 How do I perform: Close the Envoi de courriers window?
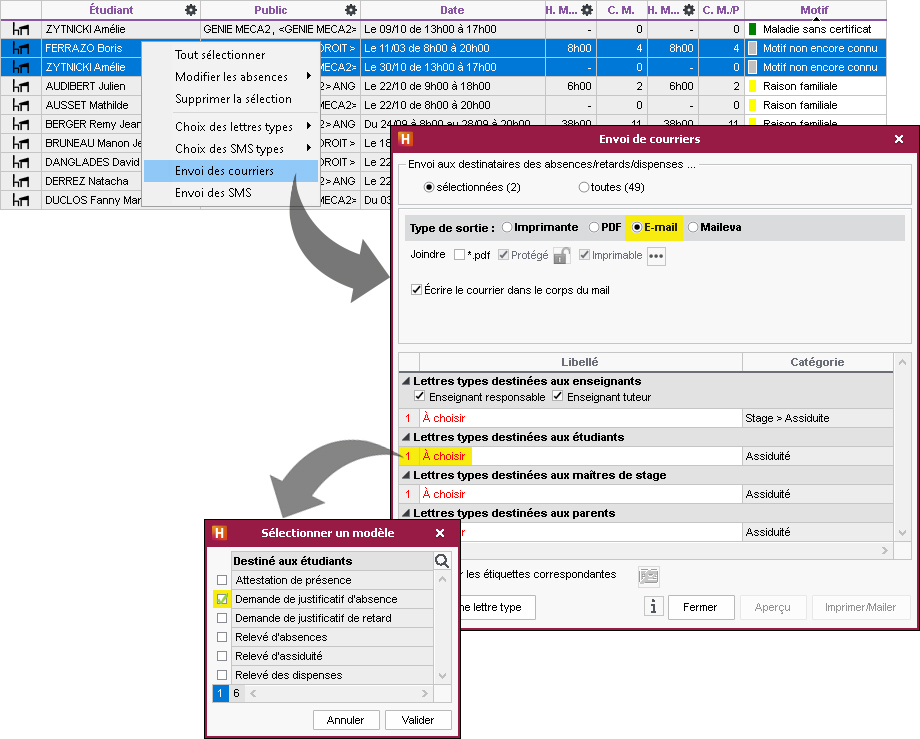tap(899, 139)
